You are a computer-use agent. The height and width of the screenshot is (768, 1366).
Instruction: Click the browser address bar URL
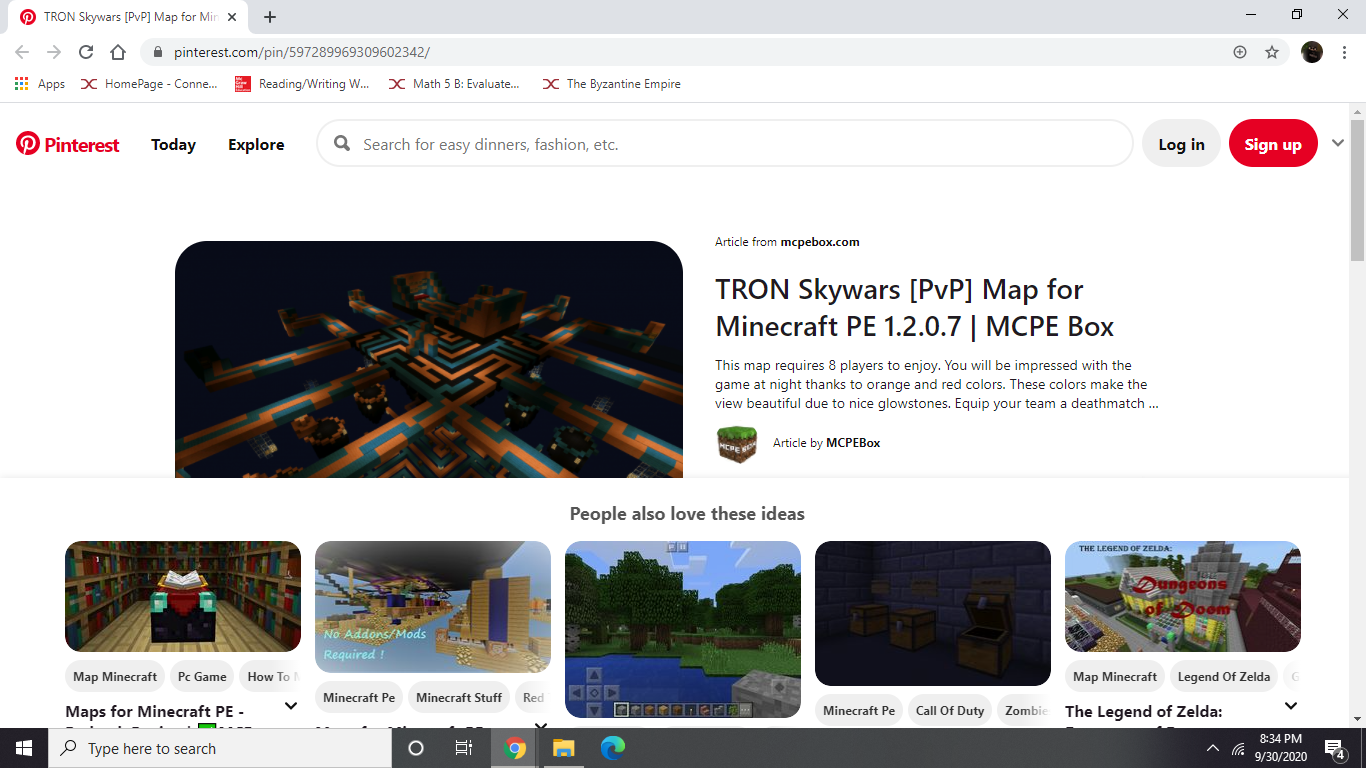point(302,52)
